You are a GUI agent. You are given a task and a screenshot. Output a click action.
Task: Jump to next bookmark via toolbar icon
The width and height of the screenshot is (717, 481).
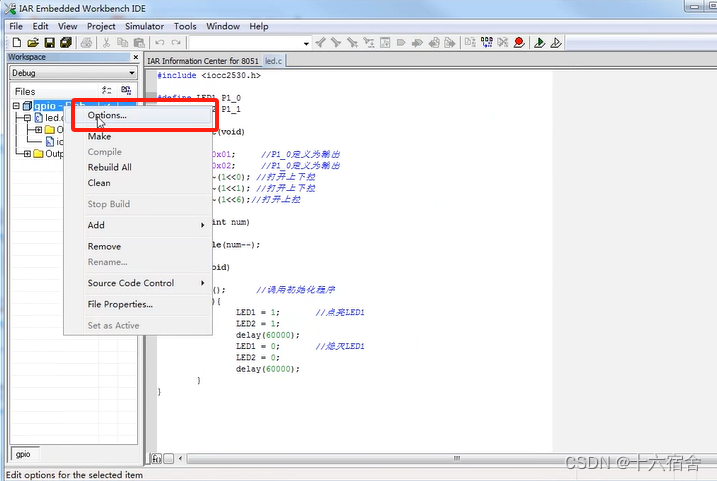417,43
